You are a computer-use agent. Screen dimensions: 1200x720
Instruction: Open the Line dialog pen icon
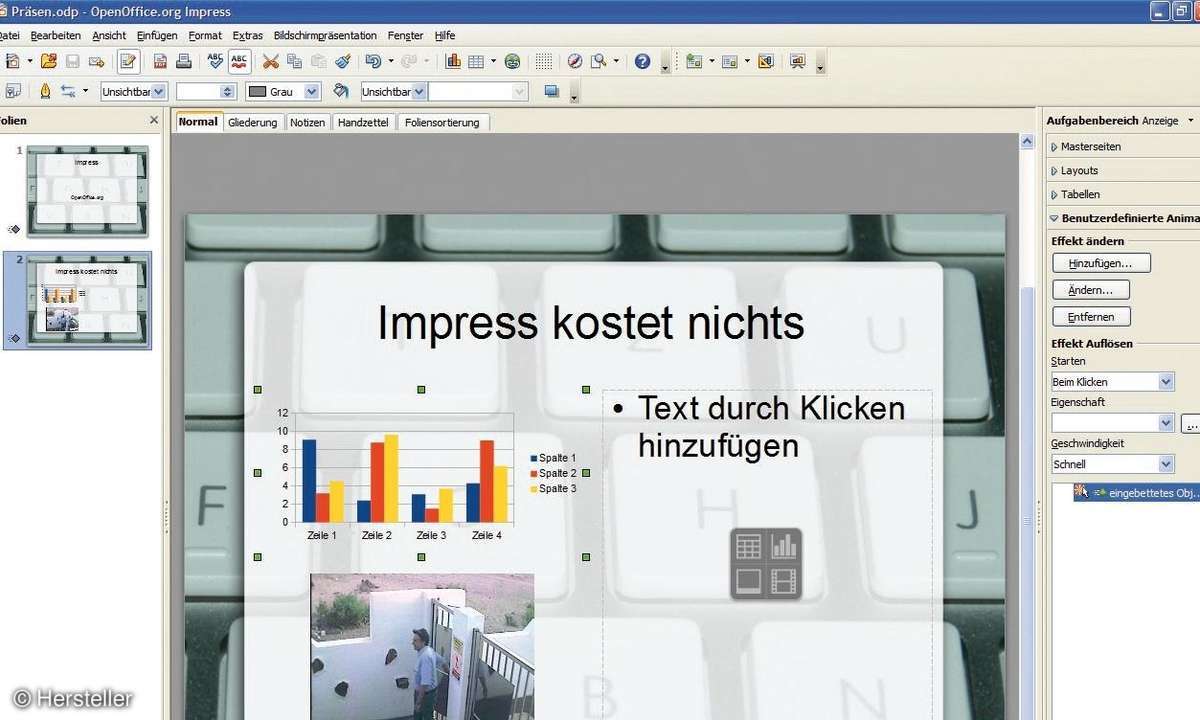[44, 91]
